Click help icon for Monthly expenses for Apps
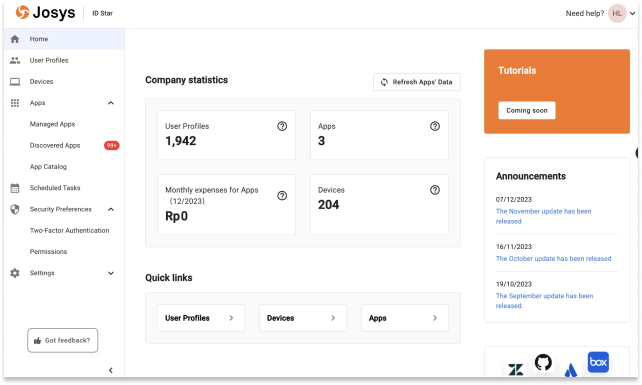Screen dimensions: 642x385 pos(282,196)
